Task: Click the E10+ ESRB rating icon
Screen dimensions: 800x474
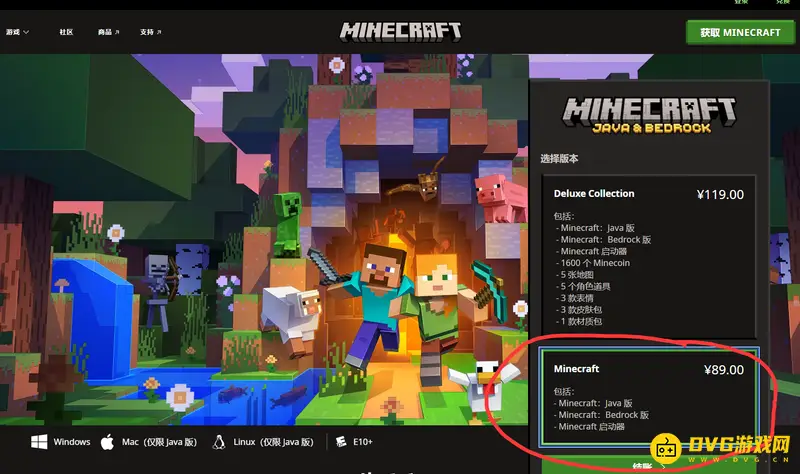Action: coord(342,441)
